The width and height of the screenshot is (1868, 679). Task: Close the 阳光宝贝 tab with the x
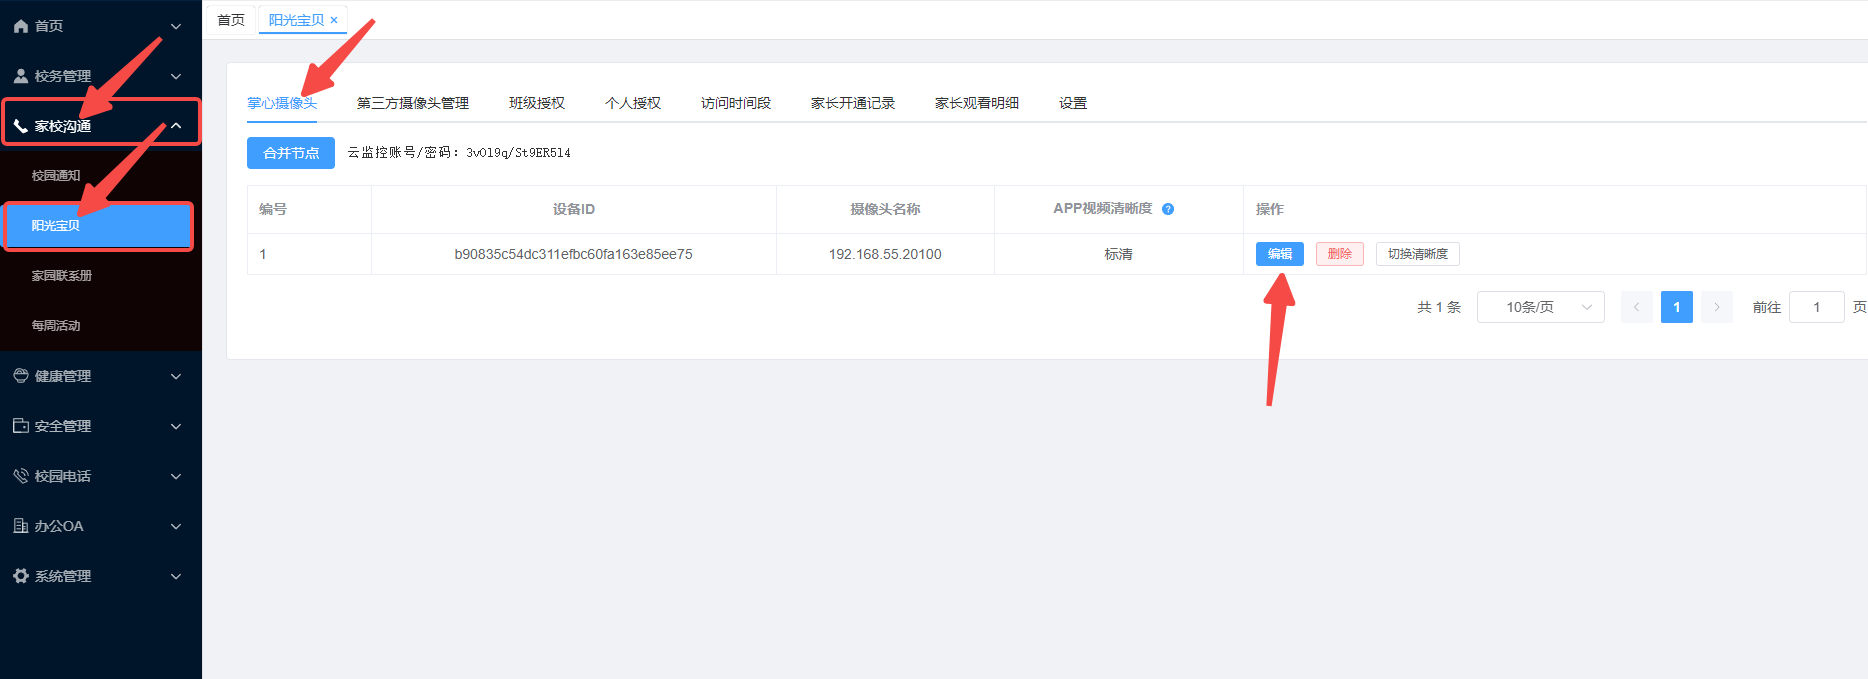[x=334, y=20]
